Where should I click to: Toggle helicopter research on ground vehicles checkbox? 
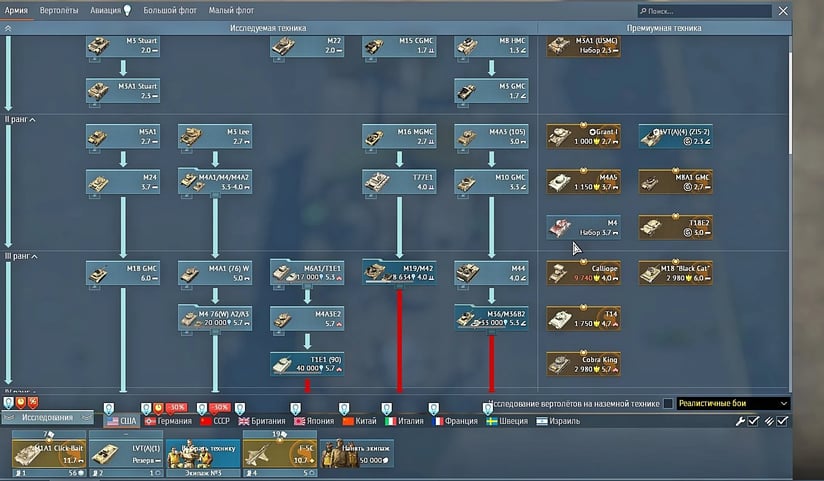668,404
